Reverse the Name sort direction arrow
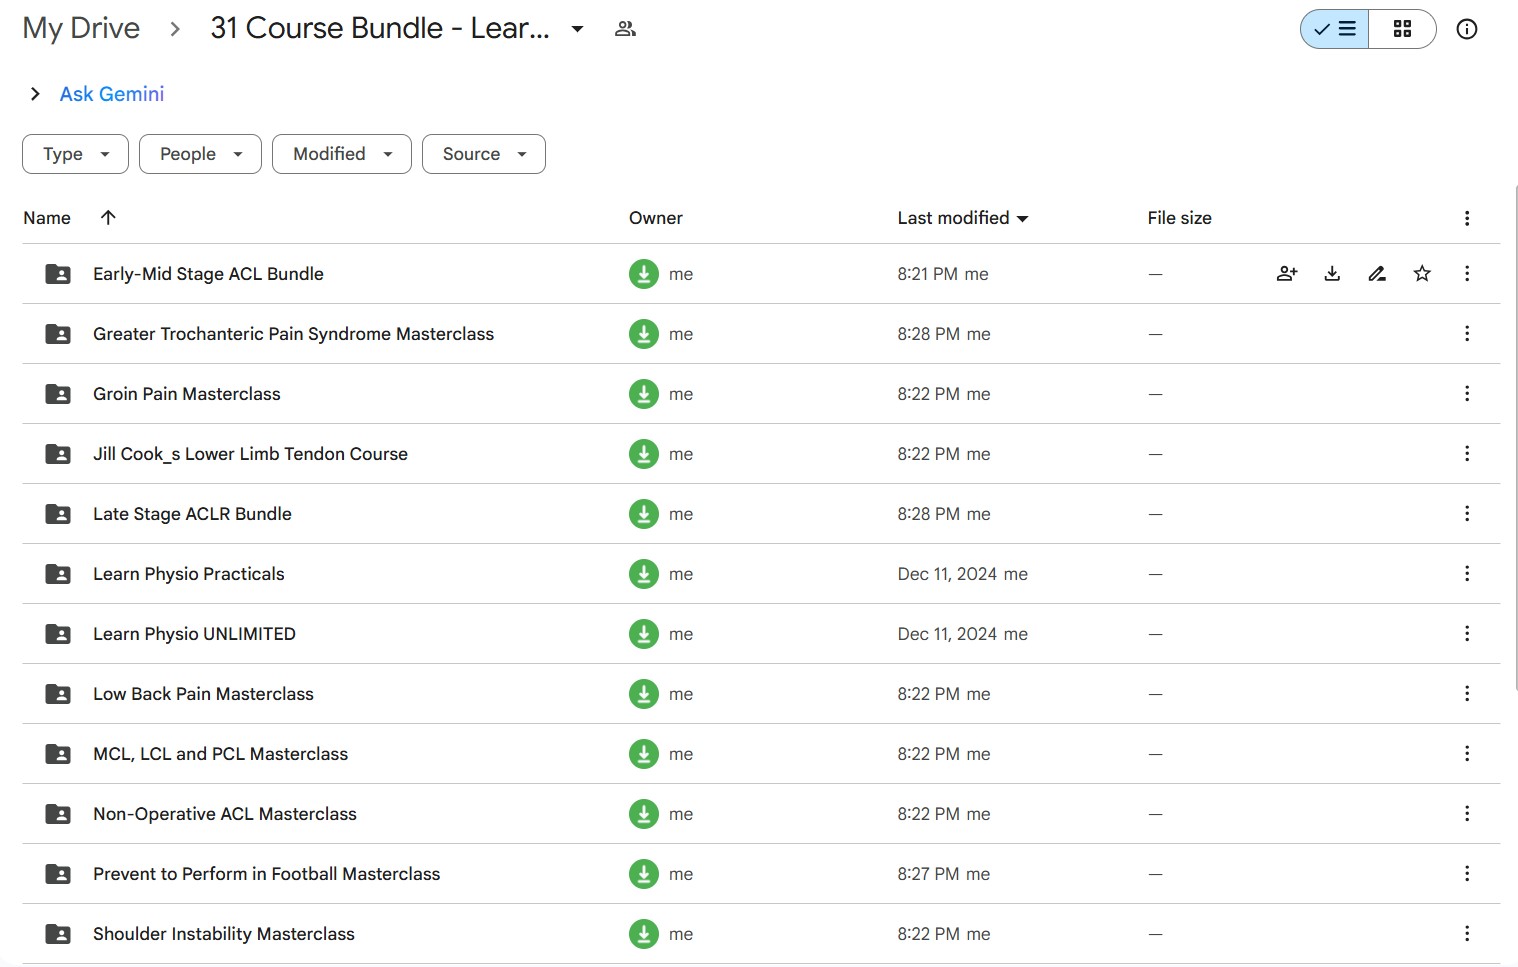The width and height of the screenshot is (1518, 967). 108,218
